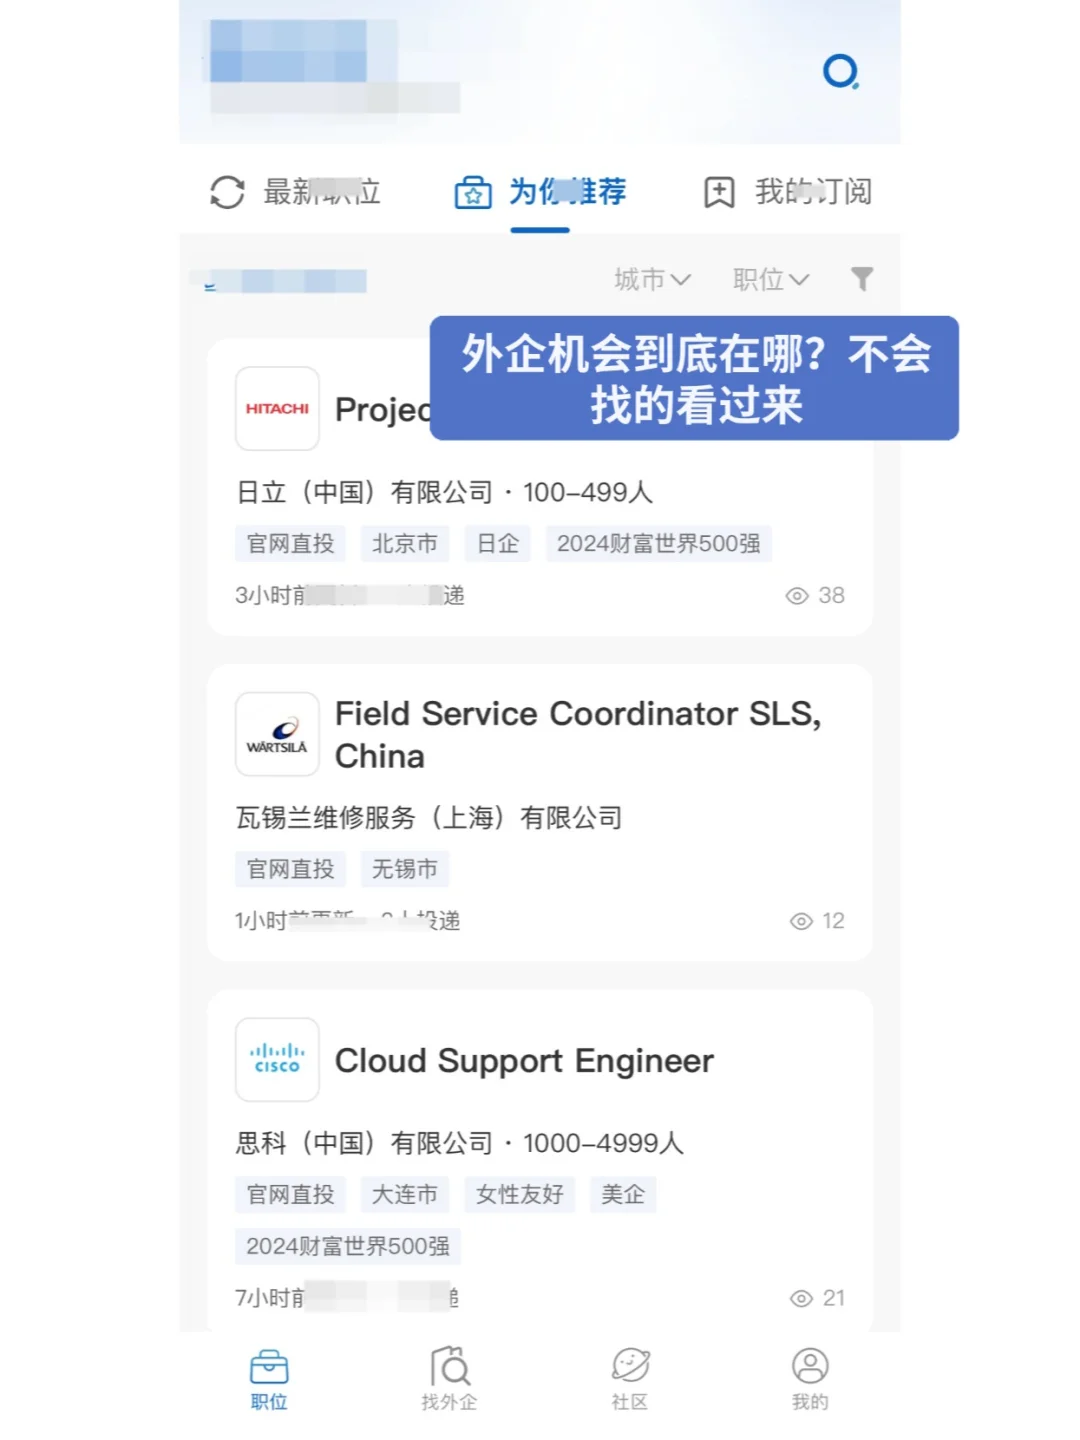Viewport: 1080px width, 1440px height.
Task: Tap the 2024财富世界500强 tag on Hitachi
Action: coord(659,544)
